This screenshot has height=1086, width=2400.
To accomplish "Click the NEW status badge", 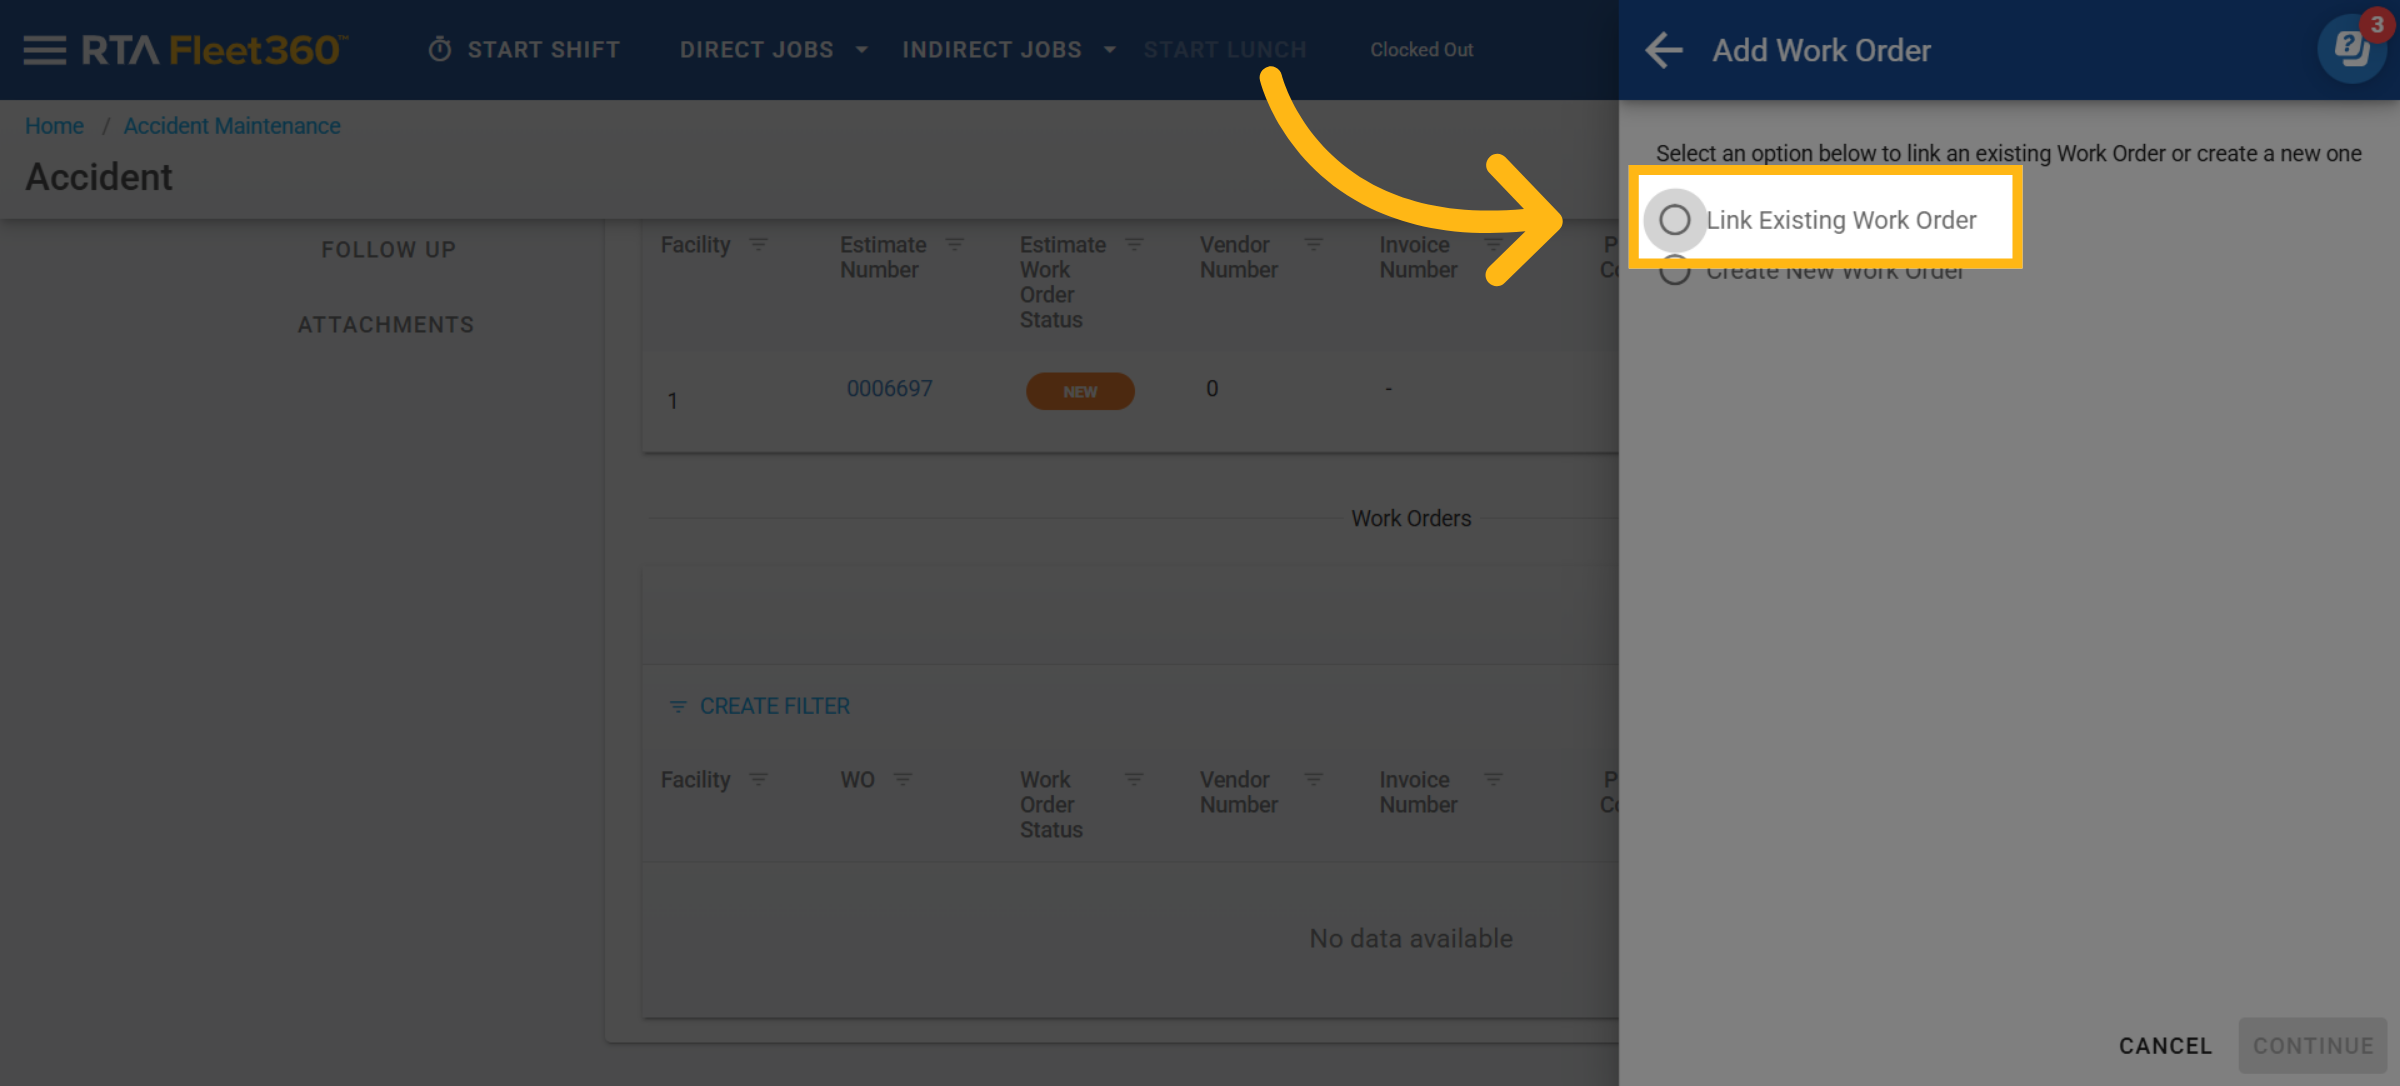I will tap(1080, 392).
